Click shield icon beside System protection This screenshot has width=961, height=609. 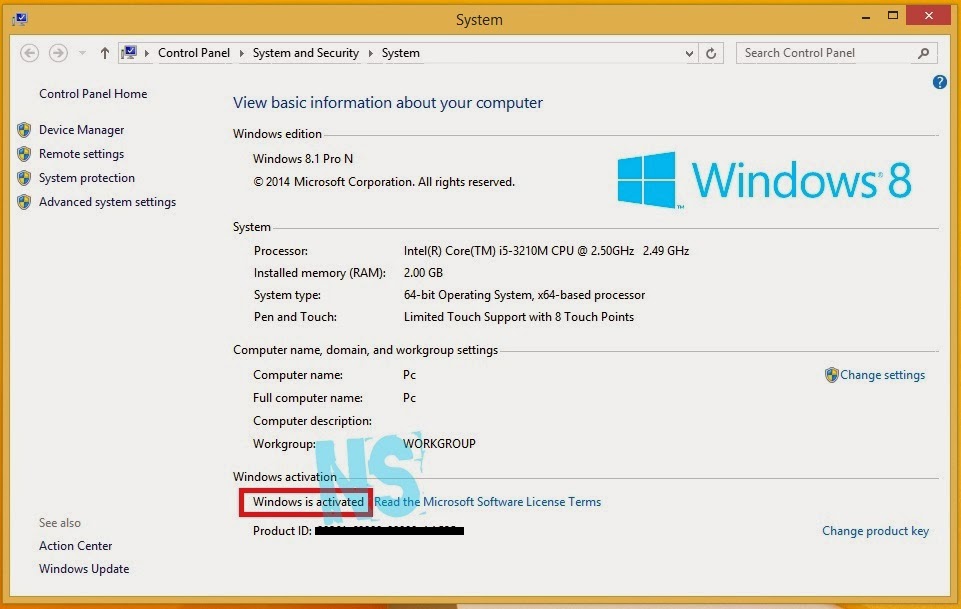click(24, 178)
